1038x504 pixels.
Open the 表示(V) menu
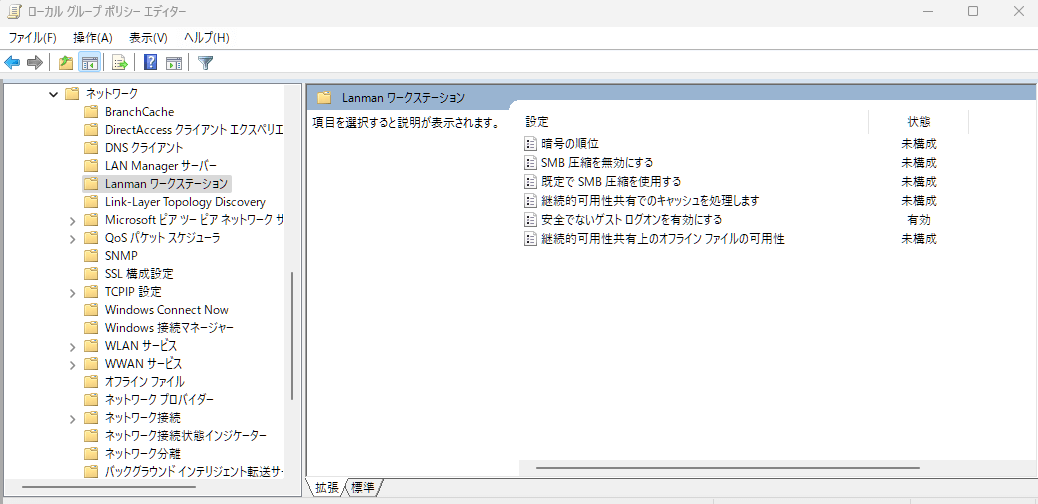148,38
